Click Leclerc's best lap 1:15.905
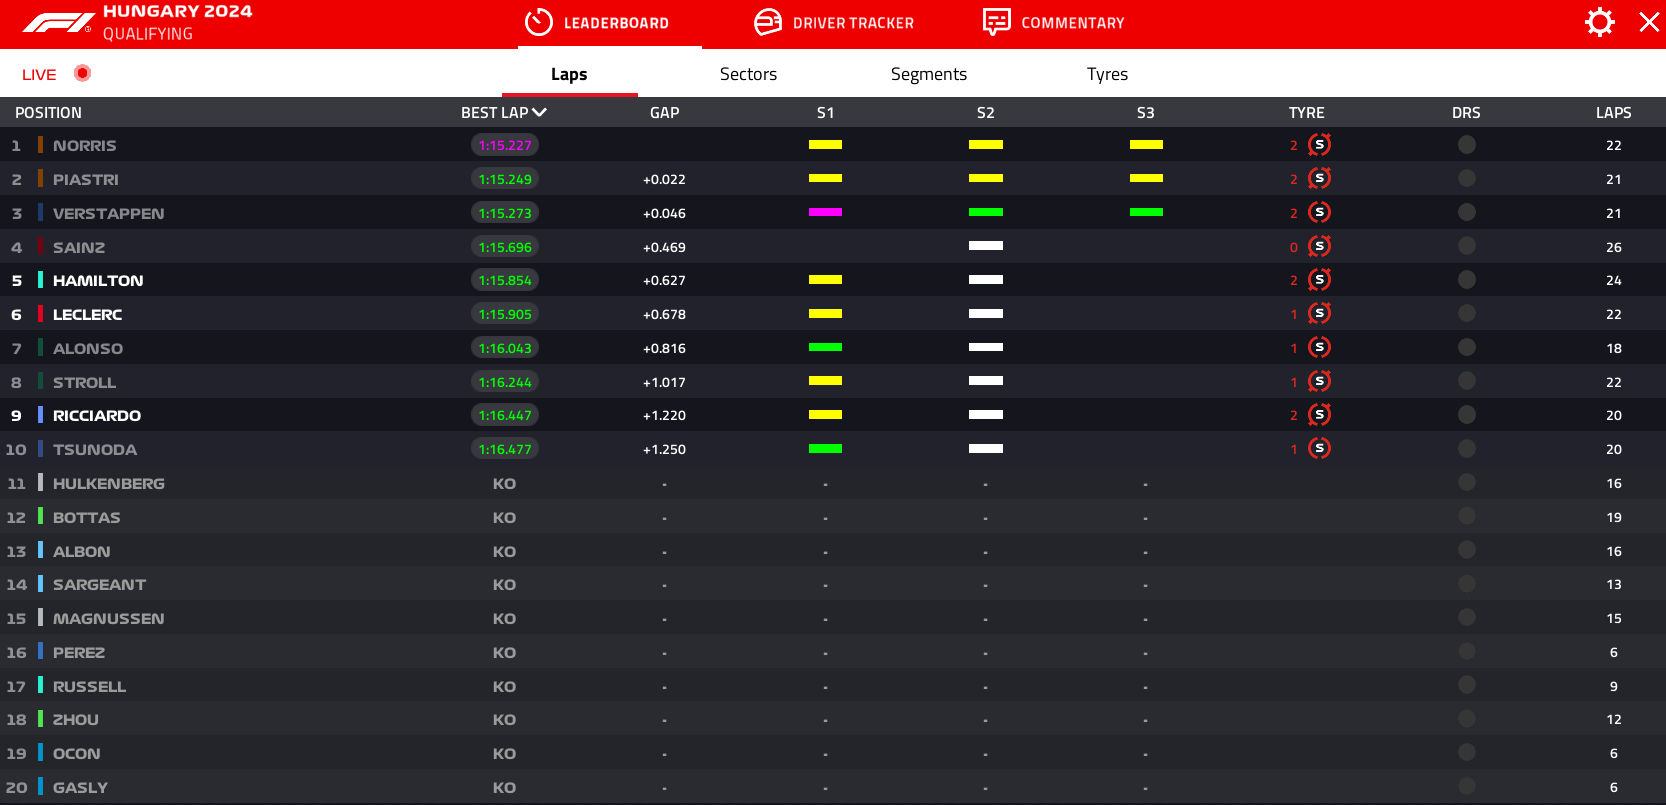The width and height of the screenshot is (1666, 805). tap(505, 314)
